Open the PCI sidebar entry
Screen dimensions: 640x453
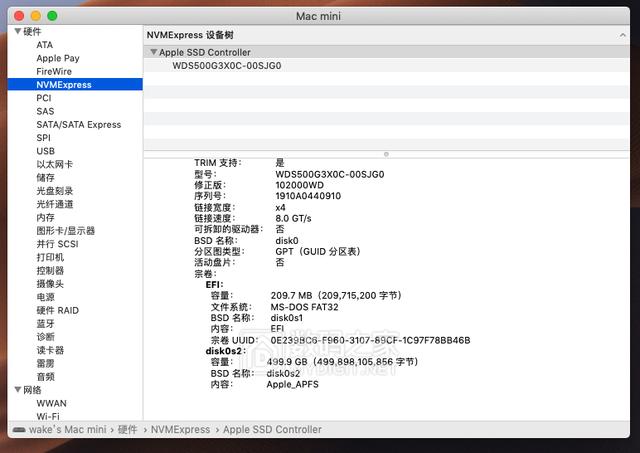point(44,98)
